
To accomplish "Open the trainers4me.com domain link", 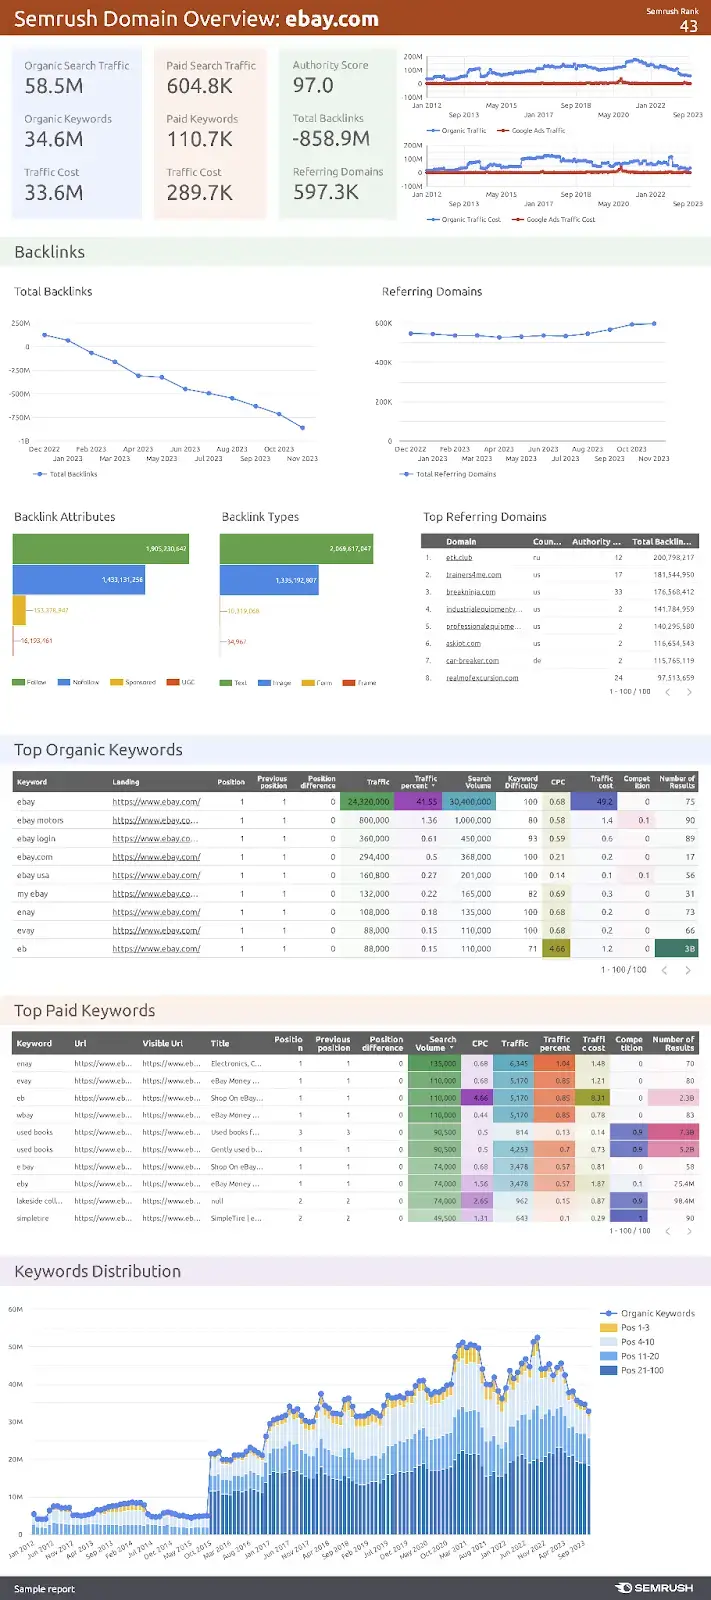I will point(474,575).
